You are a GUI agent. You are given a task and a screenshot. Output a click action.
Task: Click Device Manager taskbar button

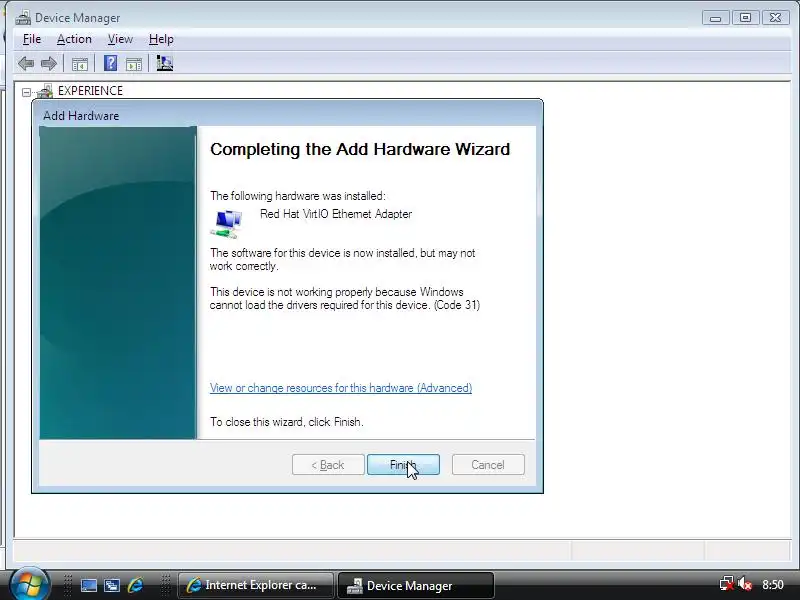click(415, 585)
